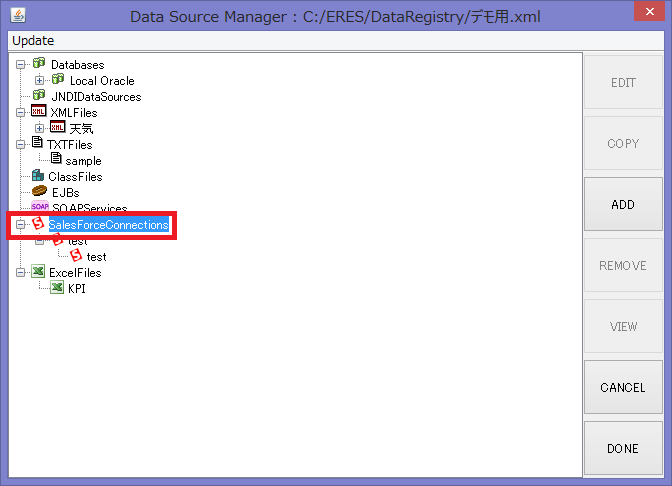Screen dimensions: 672x486
Task: Click the ADD button
Action: [x=623, y=204]
